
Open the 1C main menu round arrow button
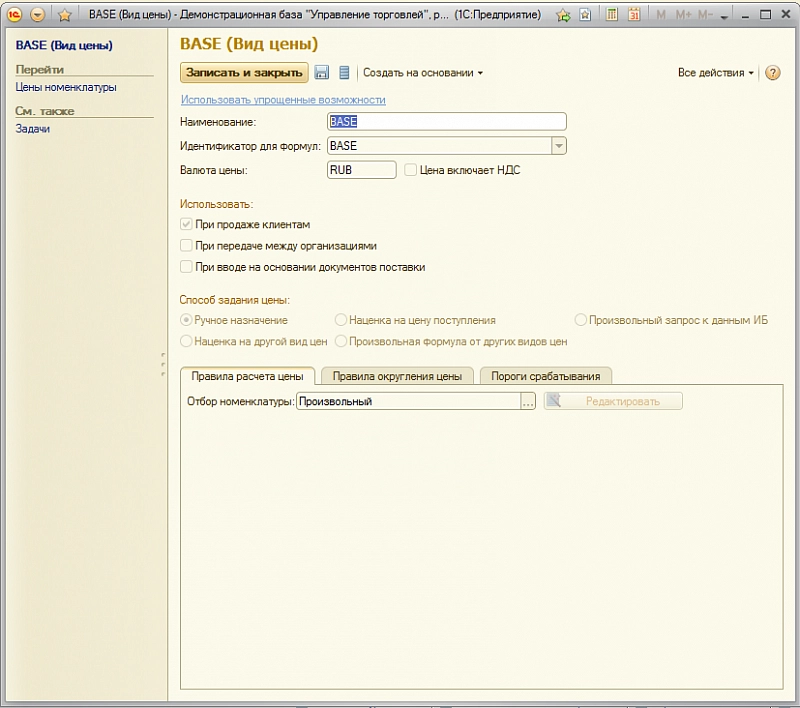point(38,15)
